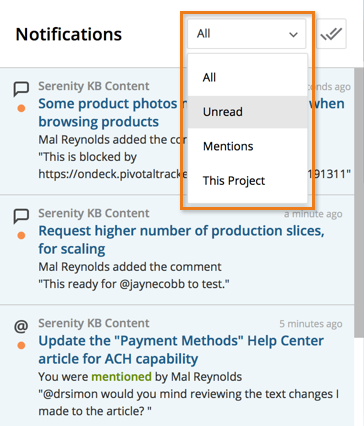Open the "Payment Methods" Help Center article story

pos(181,350)
